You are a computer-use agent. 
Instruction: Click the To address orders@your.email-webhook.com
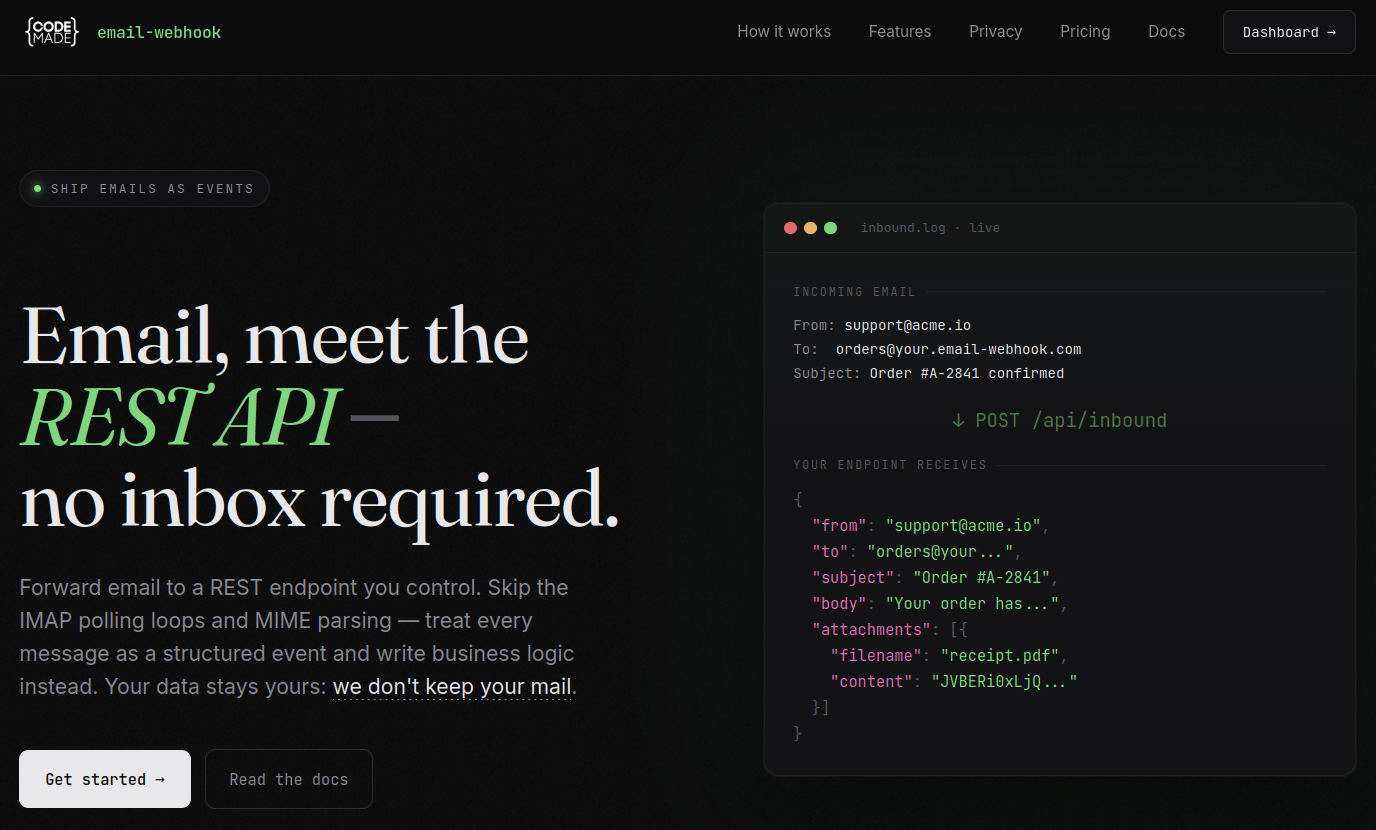[958, 349]
